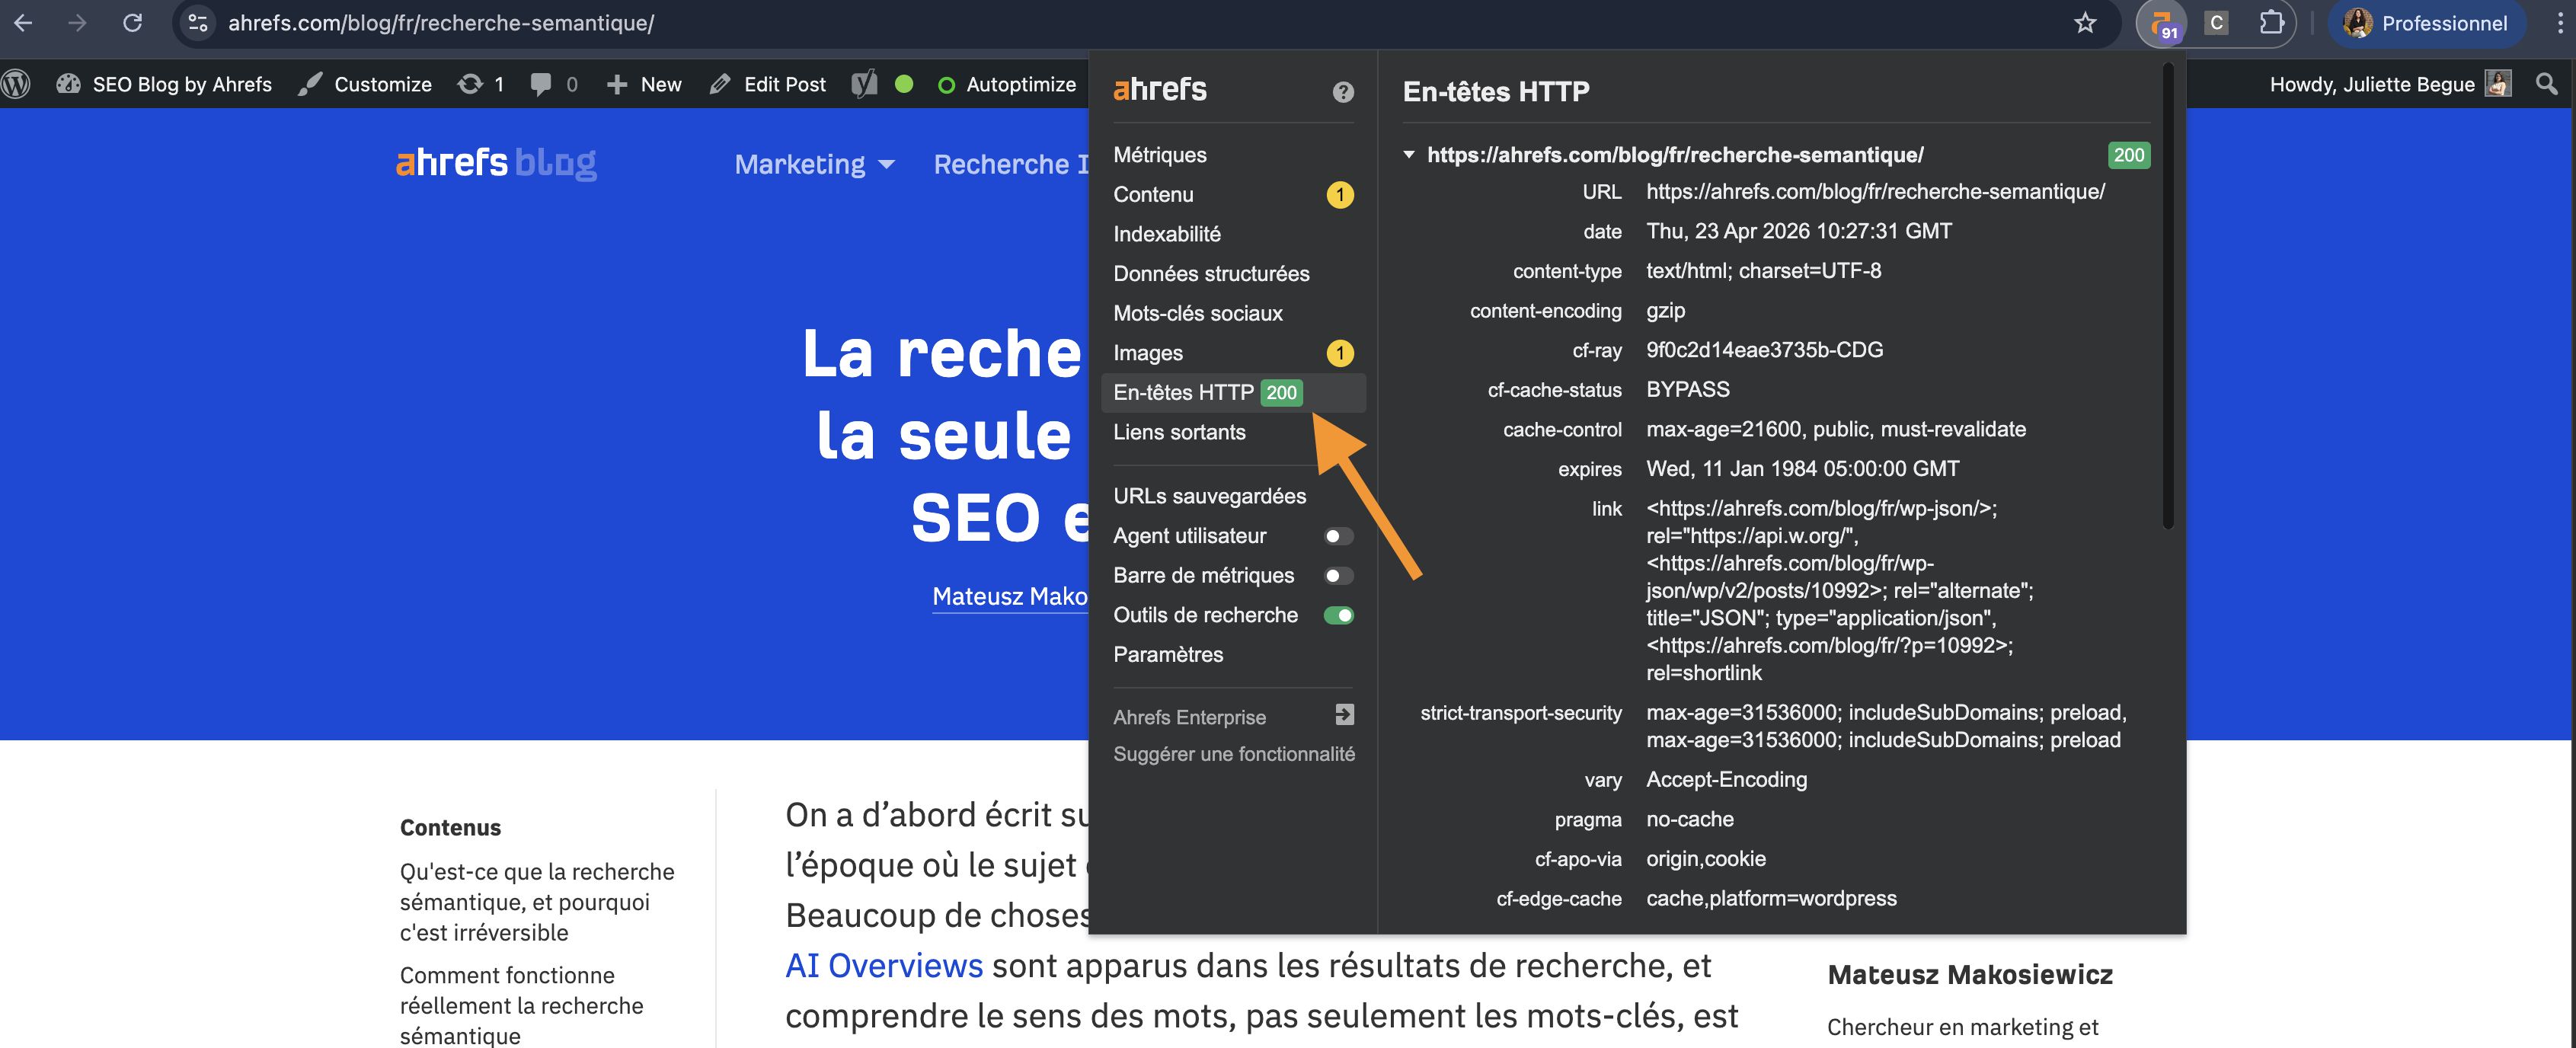Click the Chrome extensions puzzle icon
Screen dimensions: 2576x1048
(2271, 23)
